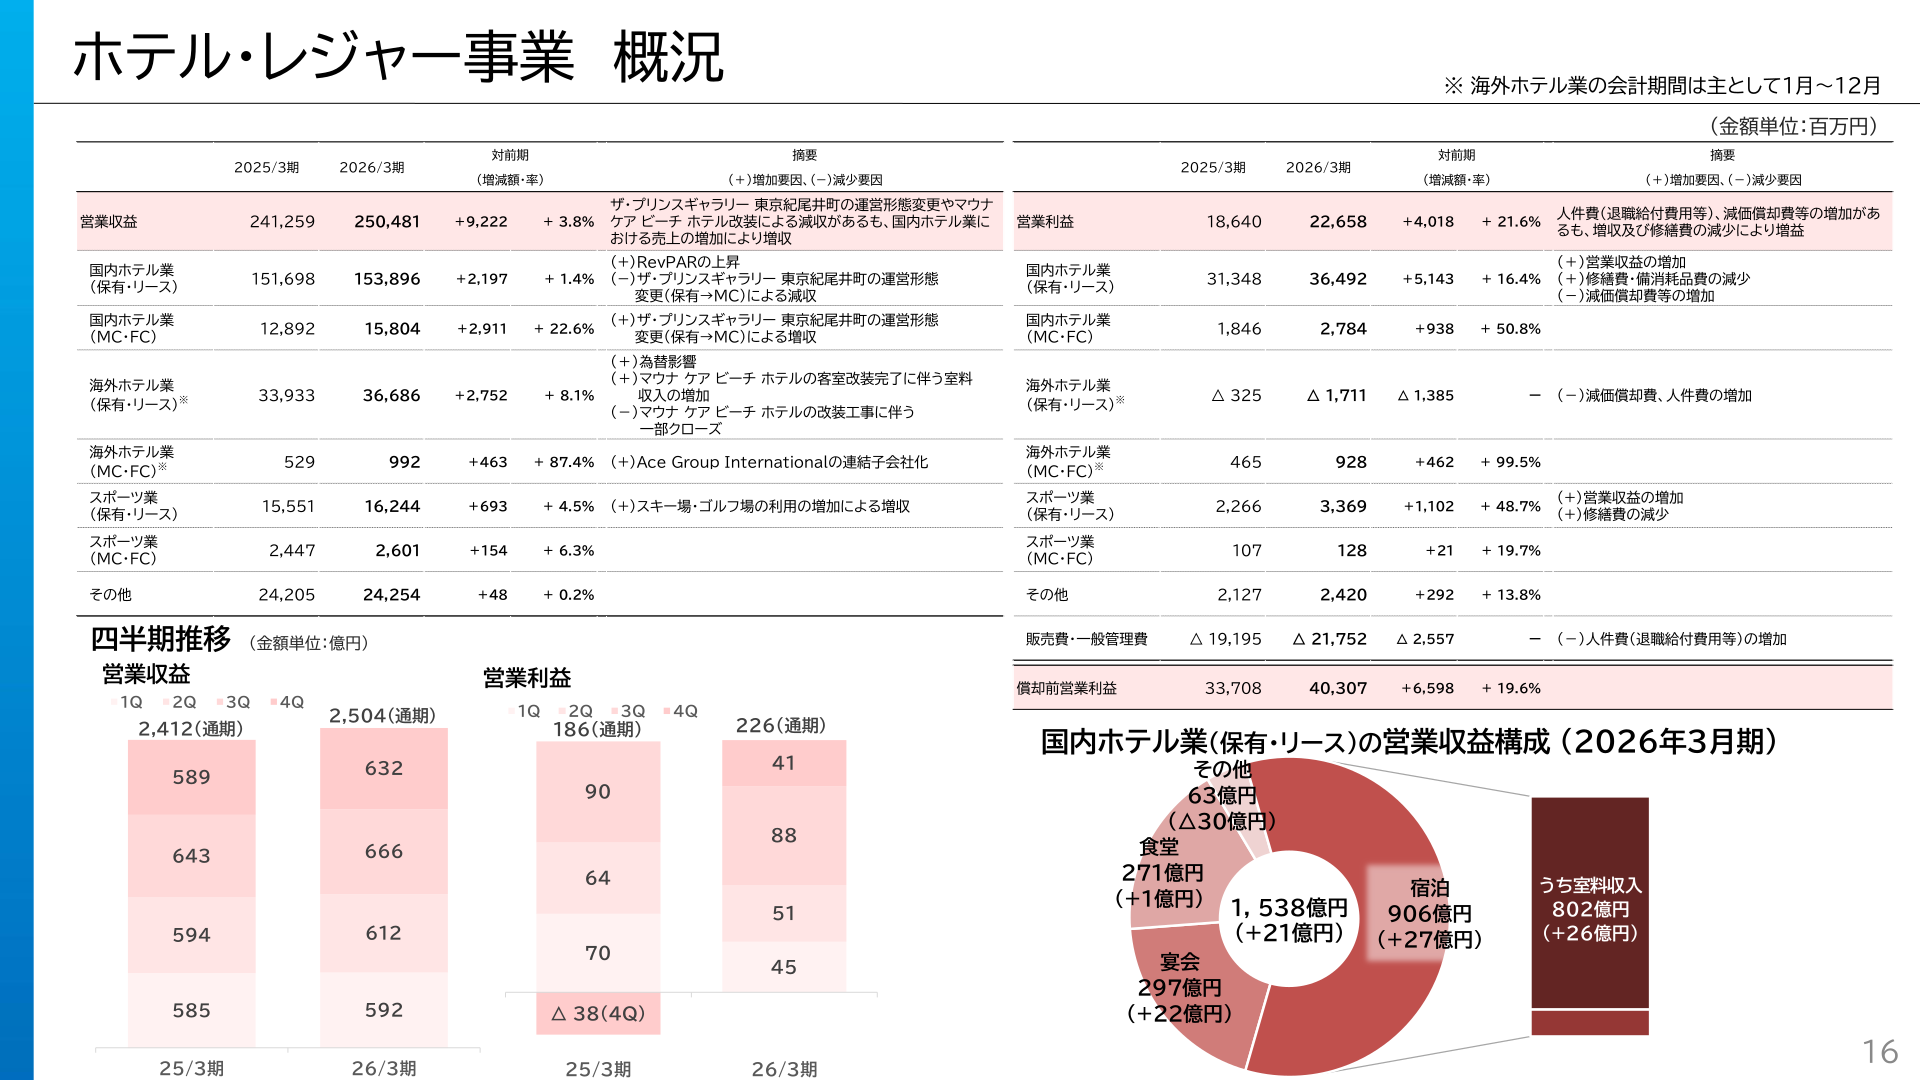Click the 償却前営業利益 value 40,307

(1338, 688)
